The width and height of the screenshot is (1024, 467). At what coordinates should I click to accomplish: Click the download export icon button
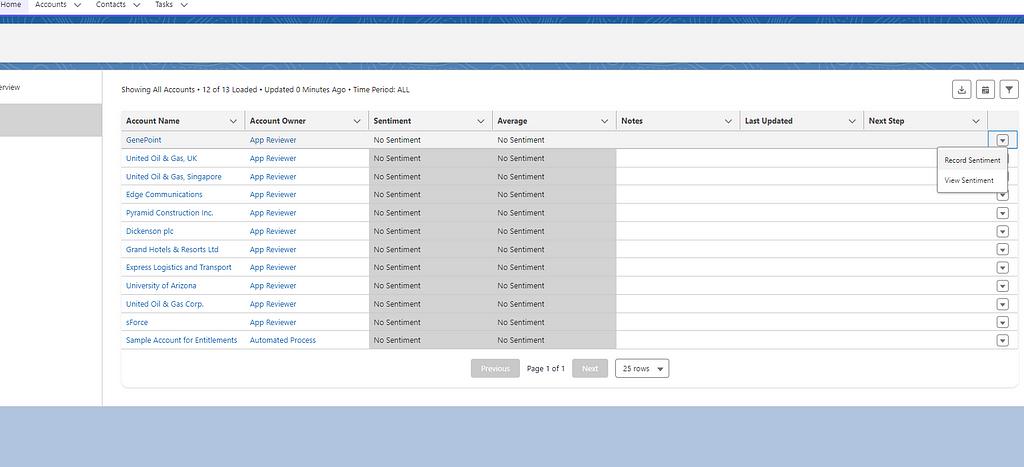(961, 90)
